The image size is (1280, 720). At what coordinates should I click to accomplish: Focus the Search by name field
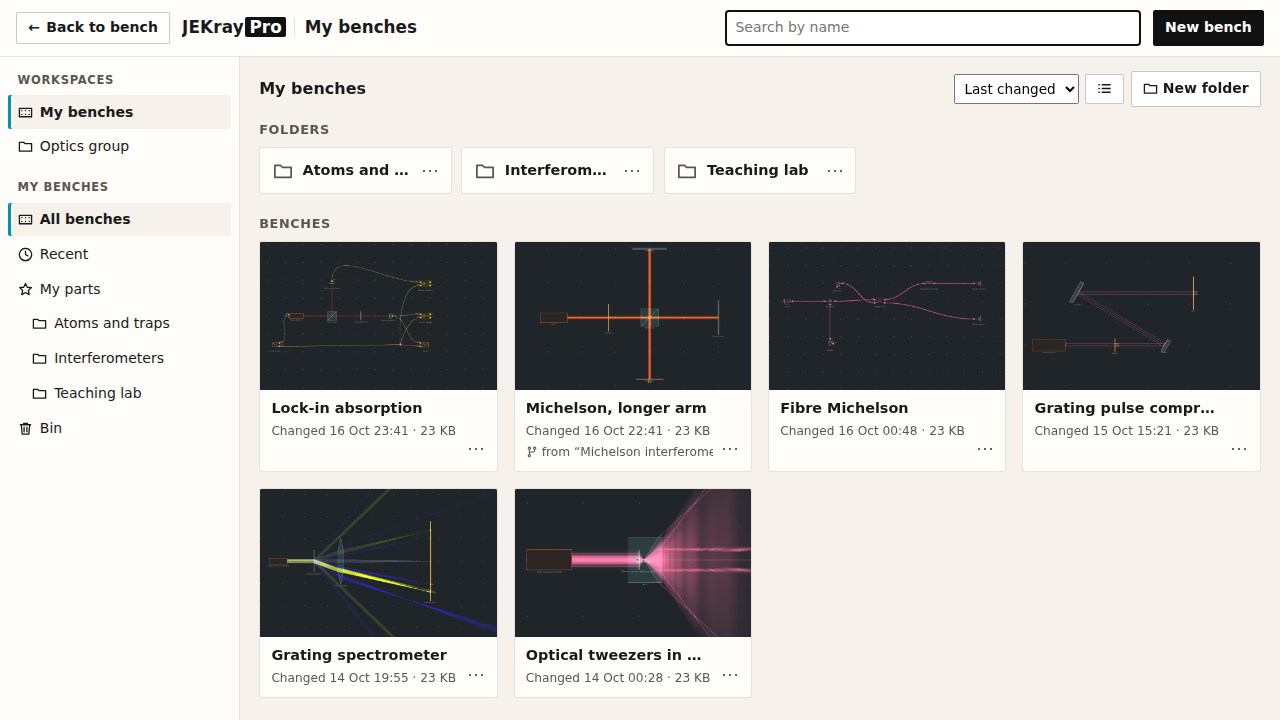(x=932, y=28)
